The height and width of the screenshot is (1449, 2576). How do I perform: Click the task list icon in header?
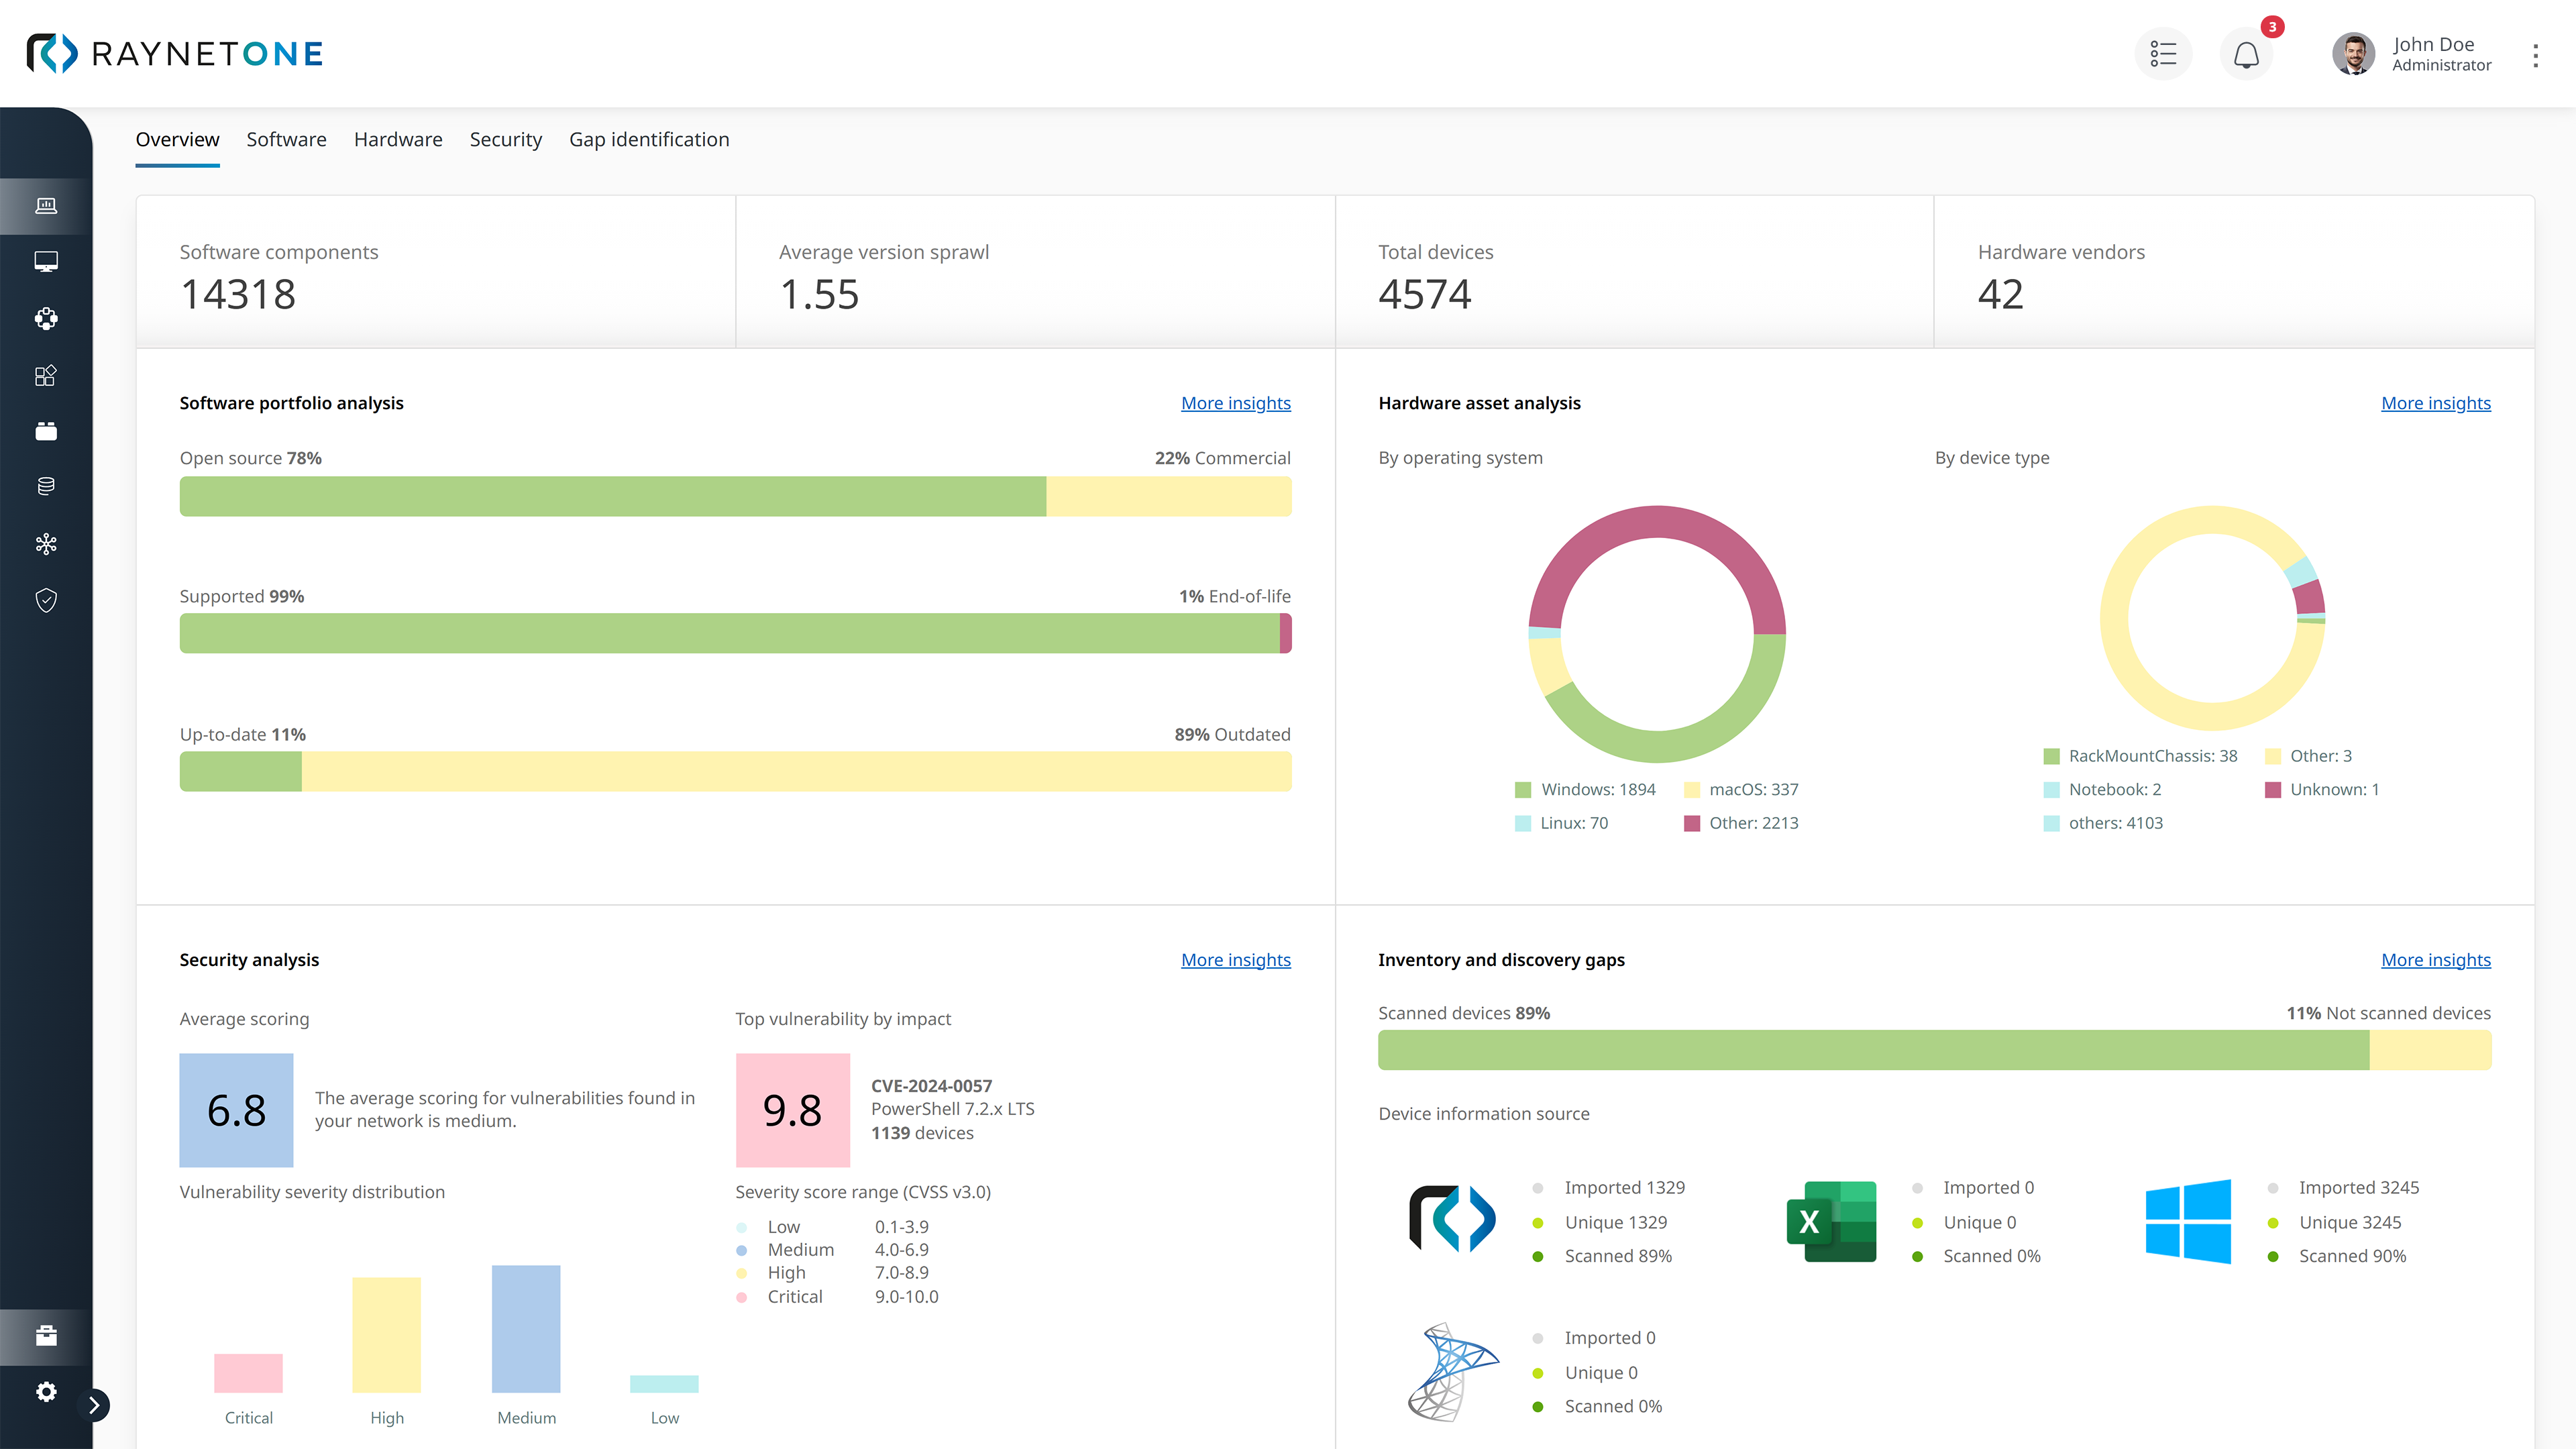[x=2163, y=54]
